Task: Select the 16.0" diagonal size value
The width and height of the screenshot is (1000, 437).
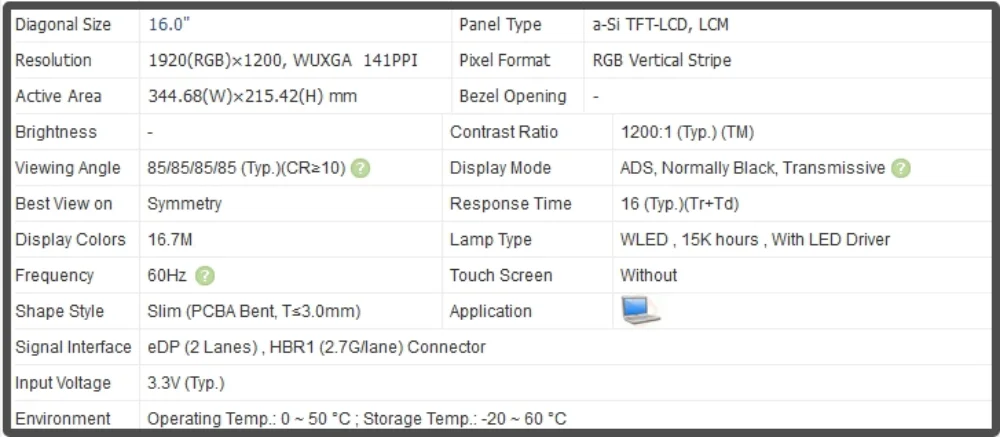Action: [169, 25]
